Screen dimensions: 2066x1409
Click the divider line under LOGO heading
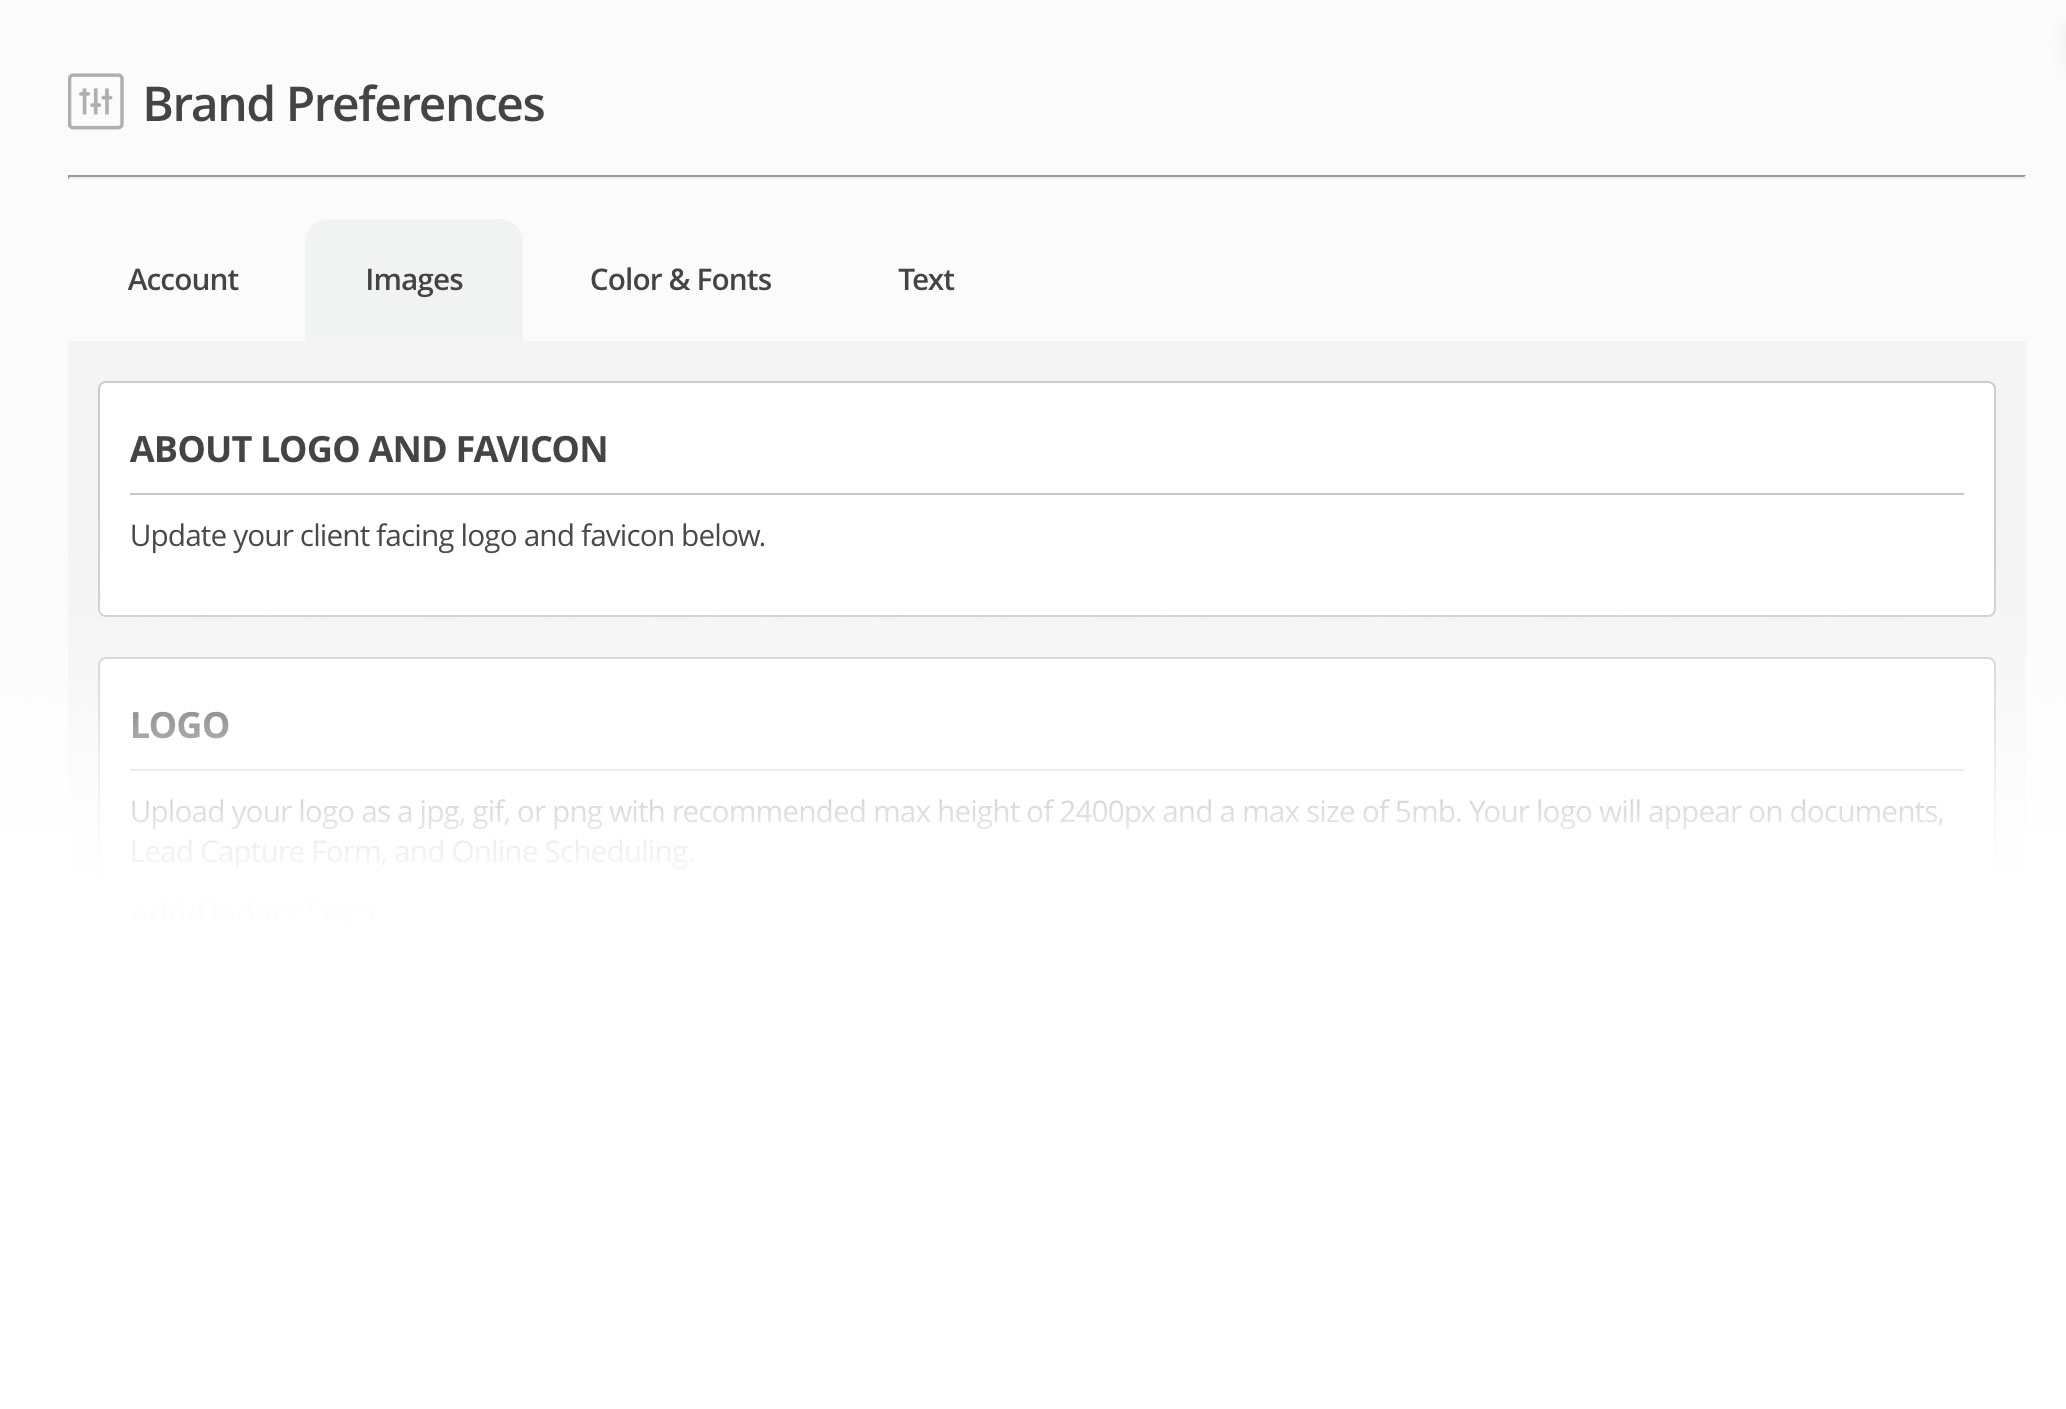pyautogui.click(x=1046, y=770)
